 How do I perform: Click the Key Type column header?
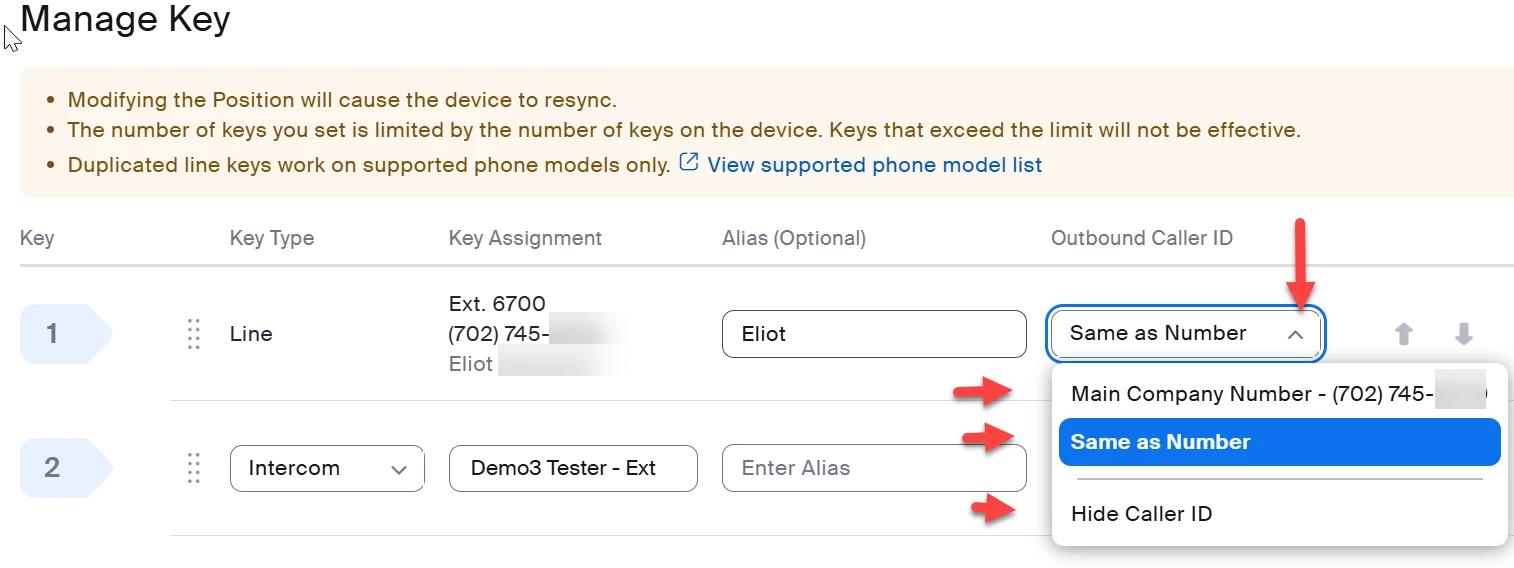(272, 238)
